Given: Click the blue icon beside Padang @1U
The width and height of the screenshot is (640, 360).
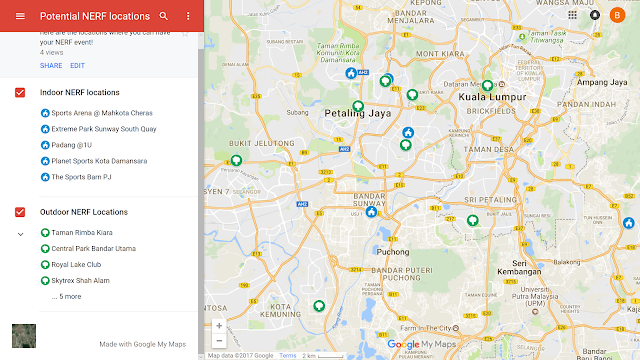Looking at the screenshot, I should 45,145.
